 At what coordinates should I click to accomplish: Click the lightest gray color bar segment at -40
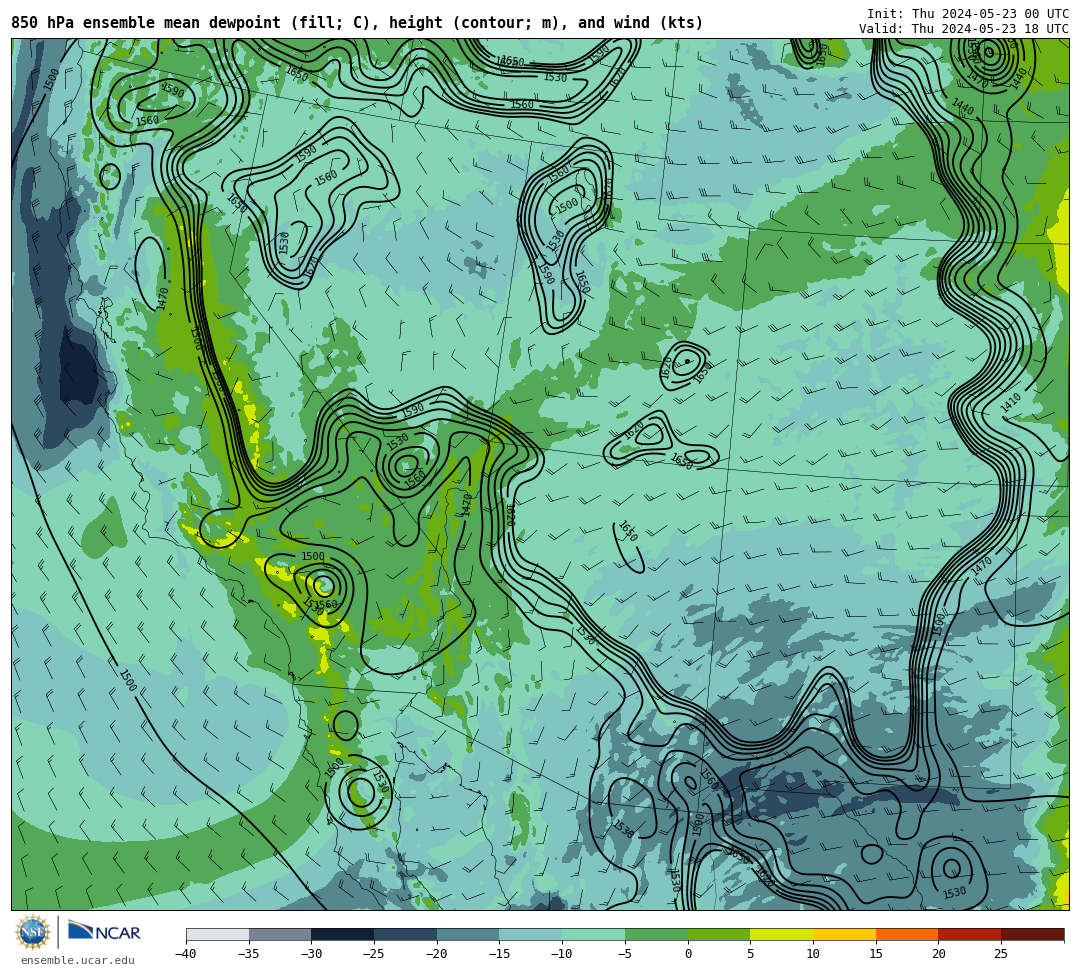pos(218,934)
